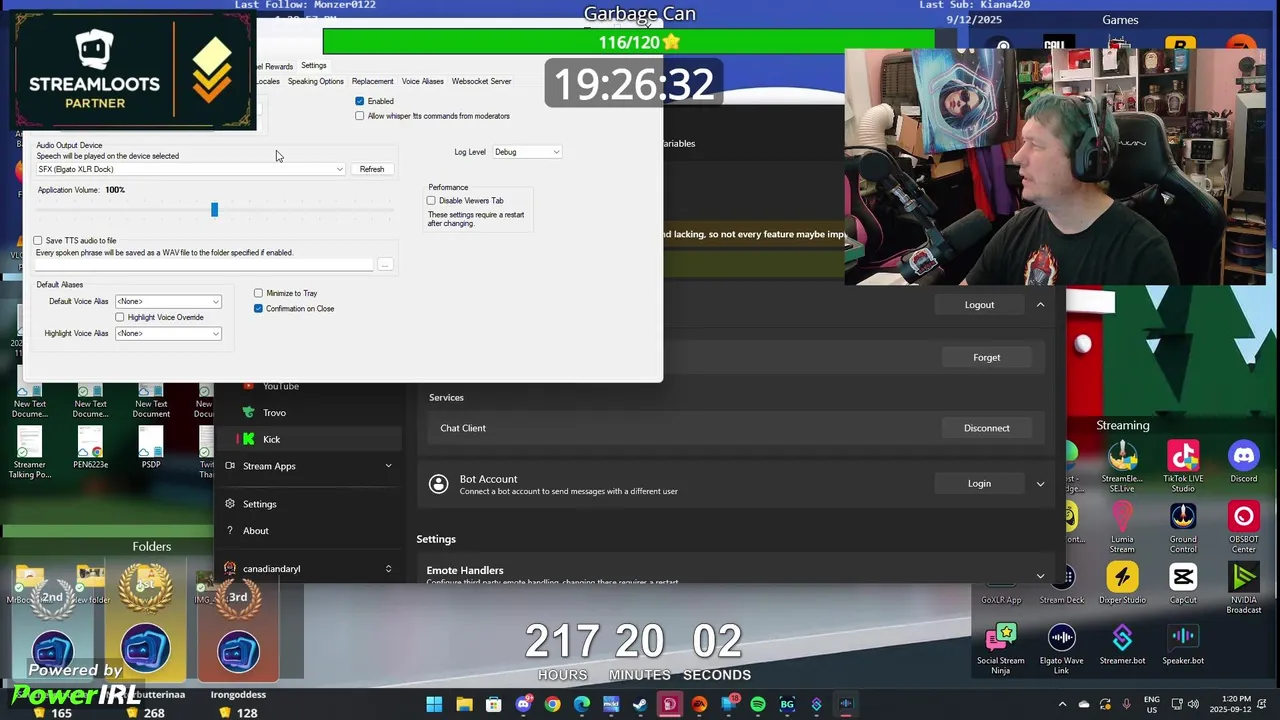Open Speaker.bot taskbar icon
Screen dimensions: 1280x720
846,704
